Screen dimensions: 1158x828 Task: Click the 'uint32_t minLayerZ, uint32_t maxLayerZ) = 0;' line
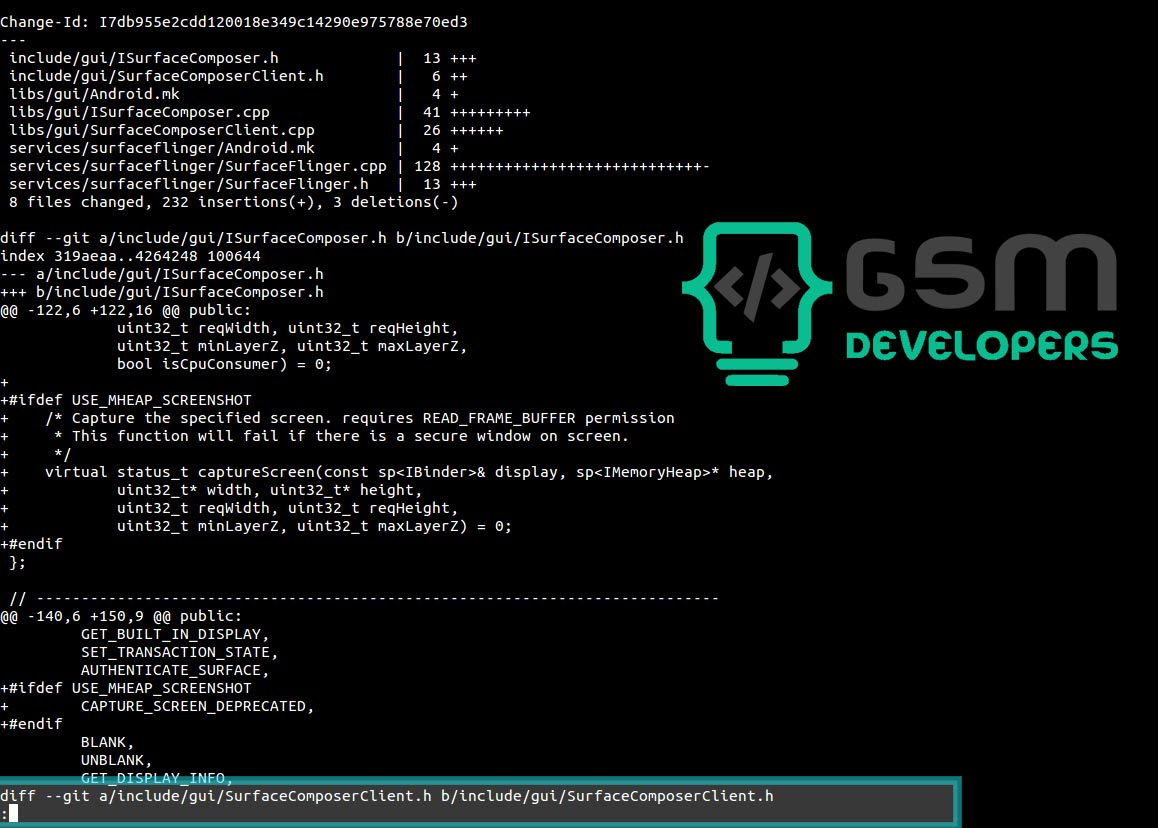click(x=256, y=527)
